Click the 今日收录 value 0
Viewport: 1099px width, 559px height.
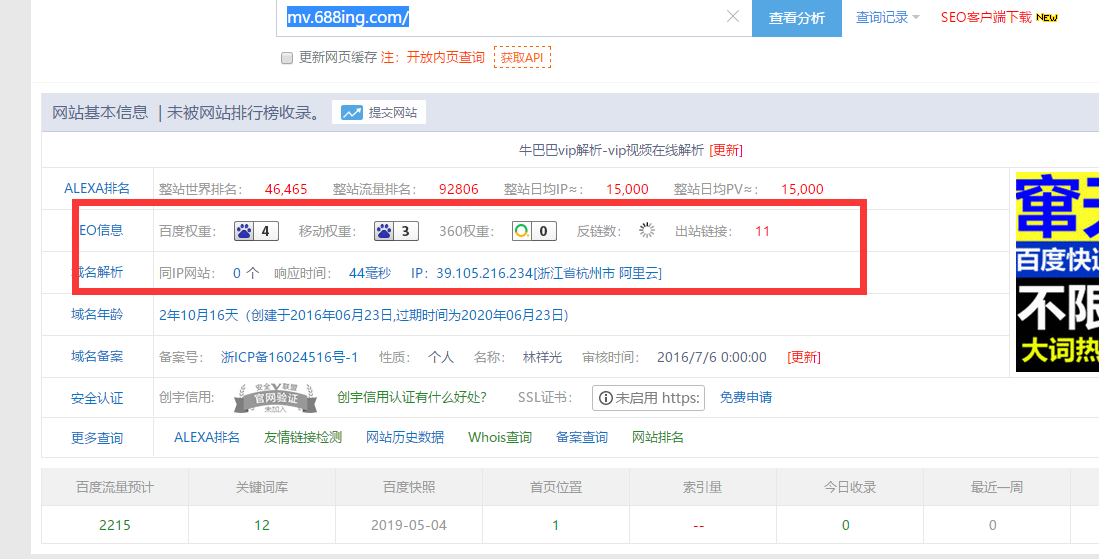click(846, 525)
